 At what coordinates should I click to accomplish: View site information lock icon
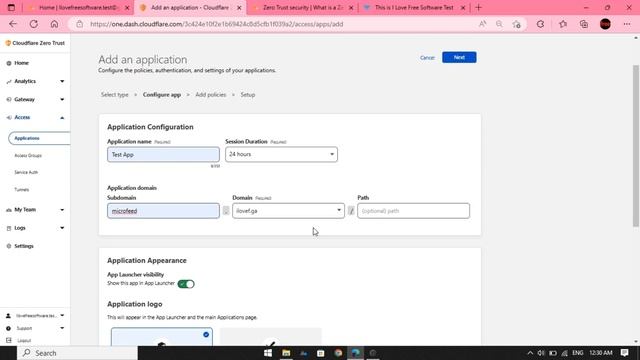[80, 24]
